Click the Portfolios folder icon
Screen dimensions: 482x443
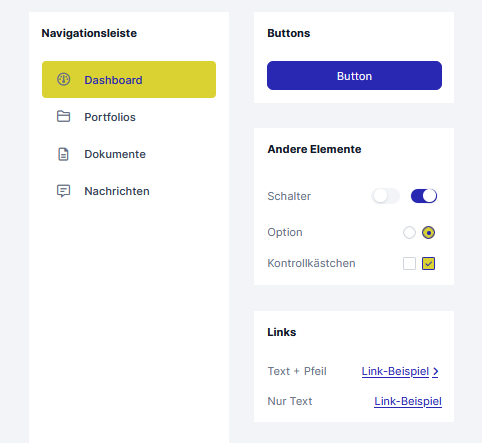(x=63, y=117)
